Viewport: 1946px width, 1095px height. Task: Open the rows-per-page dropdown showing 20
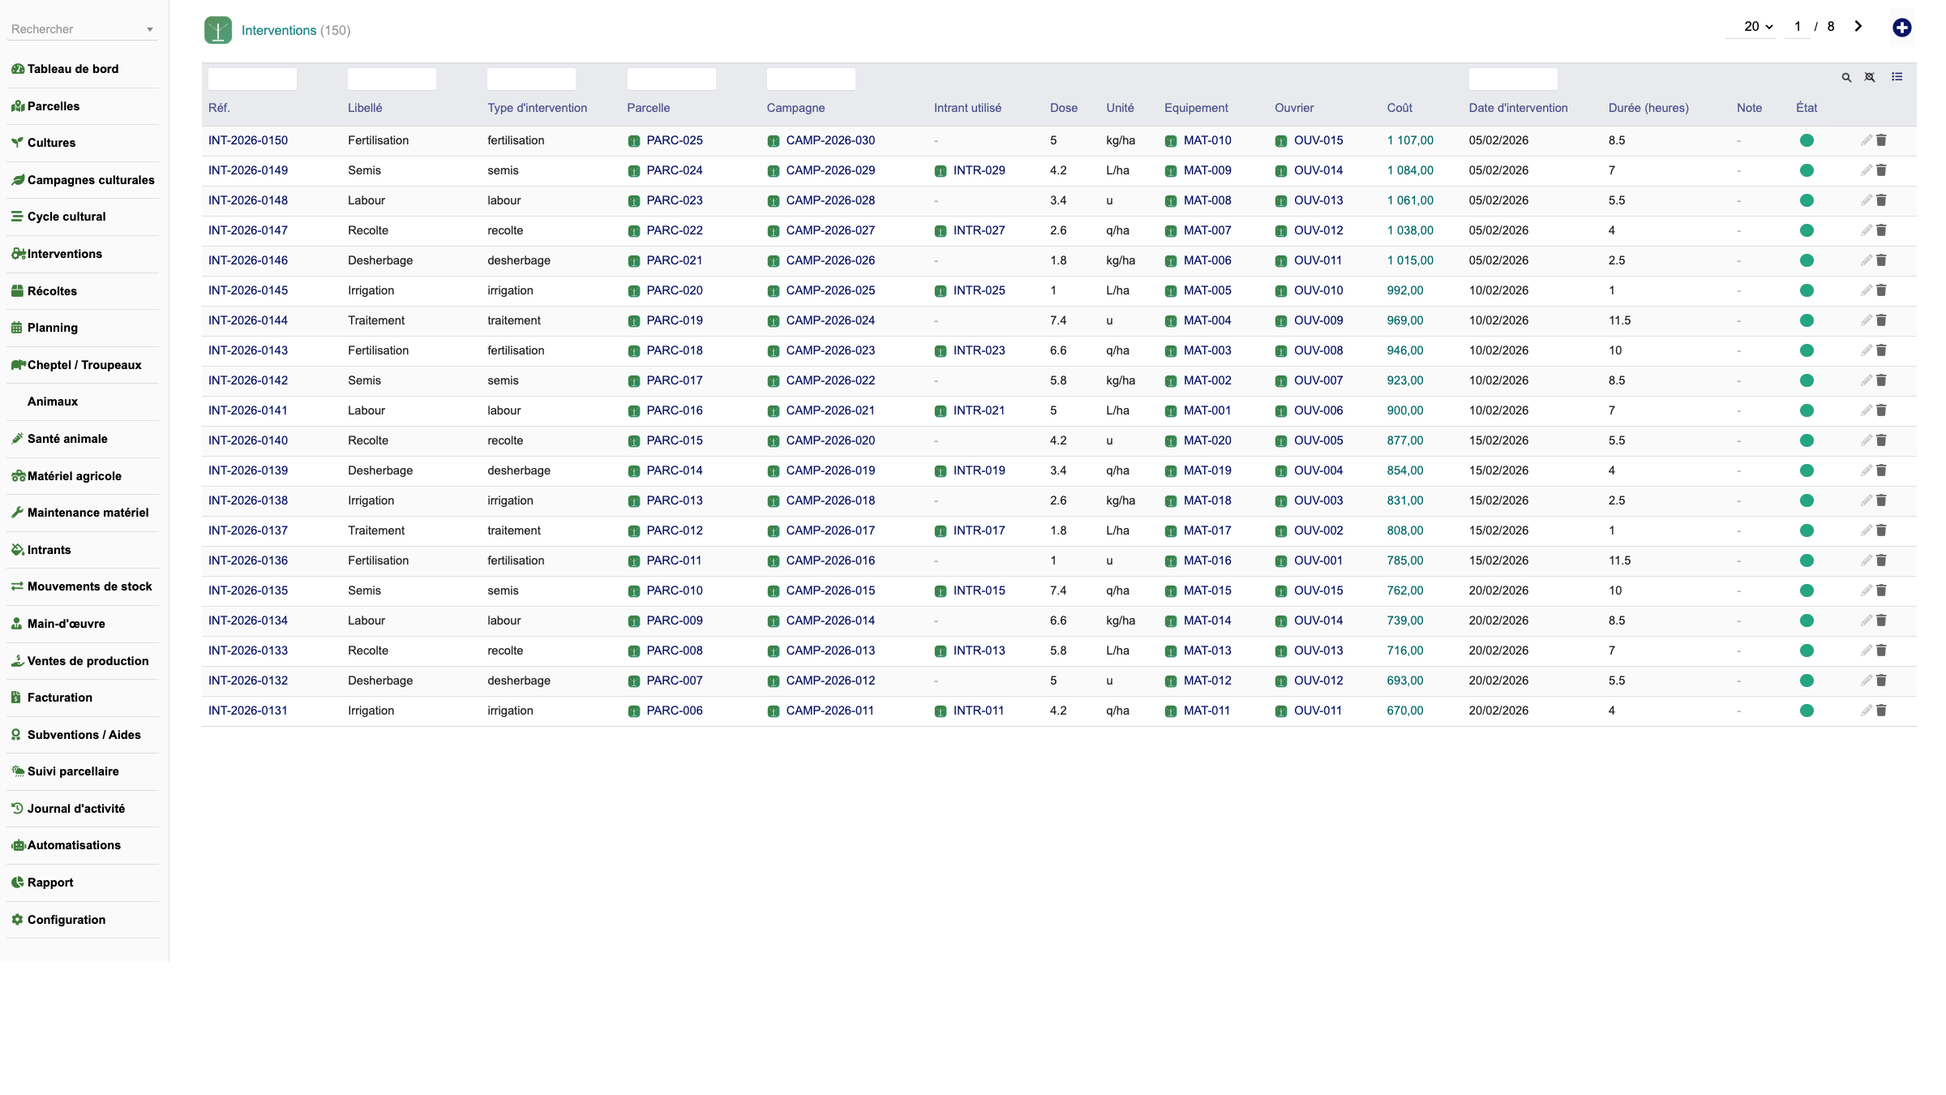point(1757,27)
